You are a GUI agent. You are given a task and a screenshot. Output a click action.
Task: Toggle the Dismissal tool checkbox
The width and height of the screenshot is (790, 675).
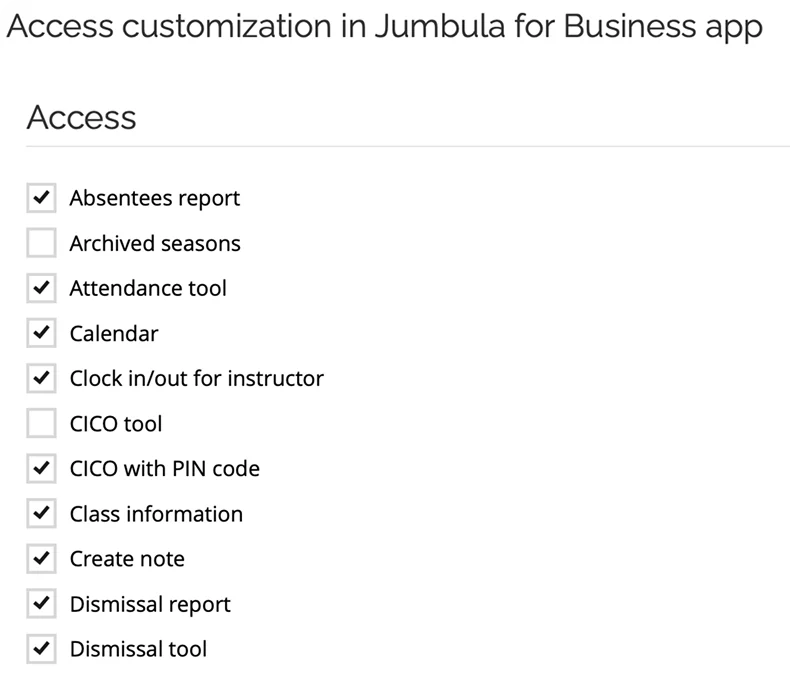[x=41, y=649]
